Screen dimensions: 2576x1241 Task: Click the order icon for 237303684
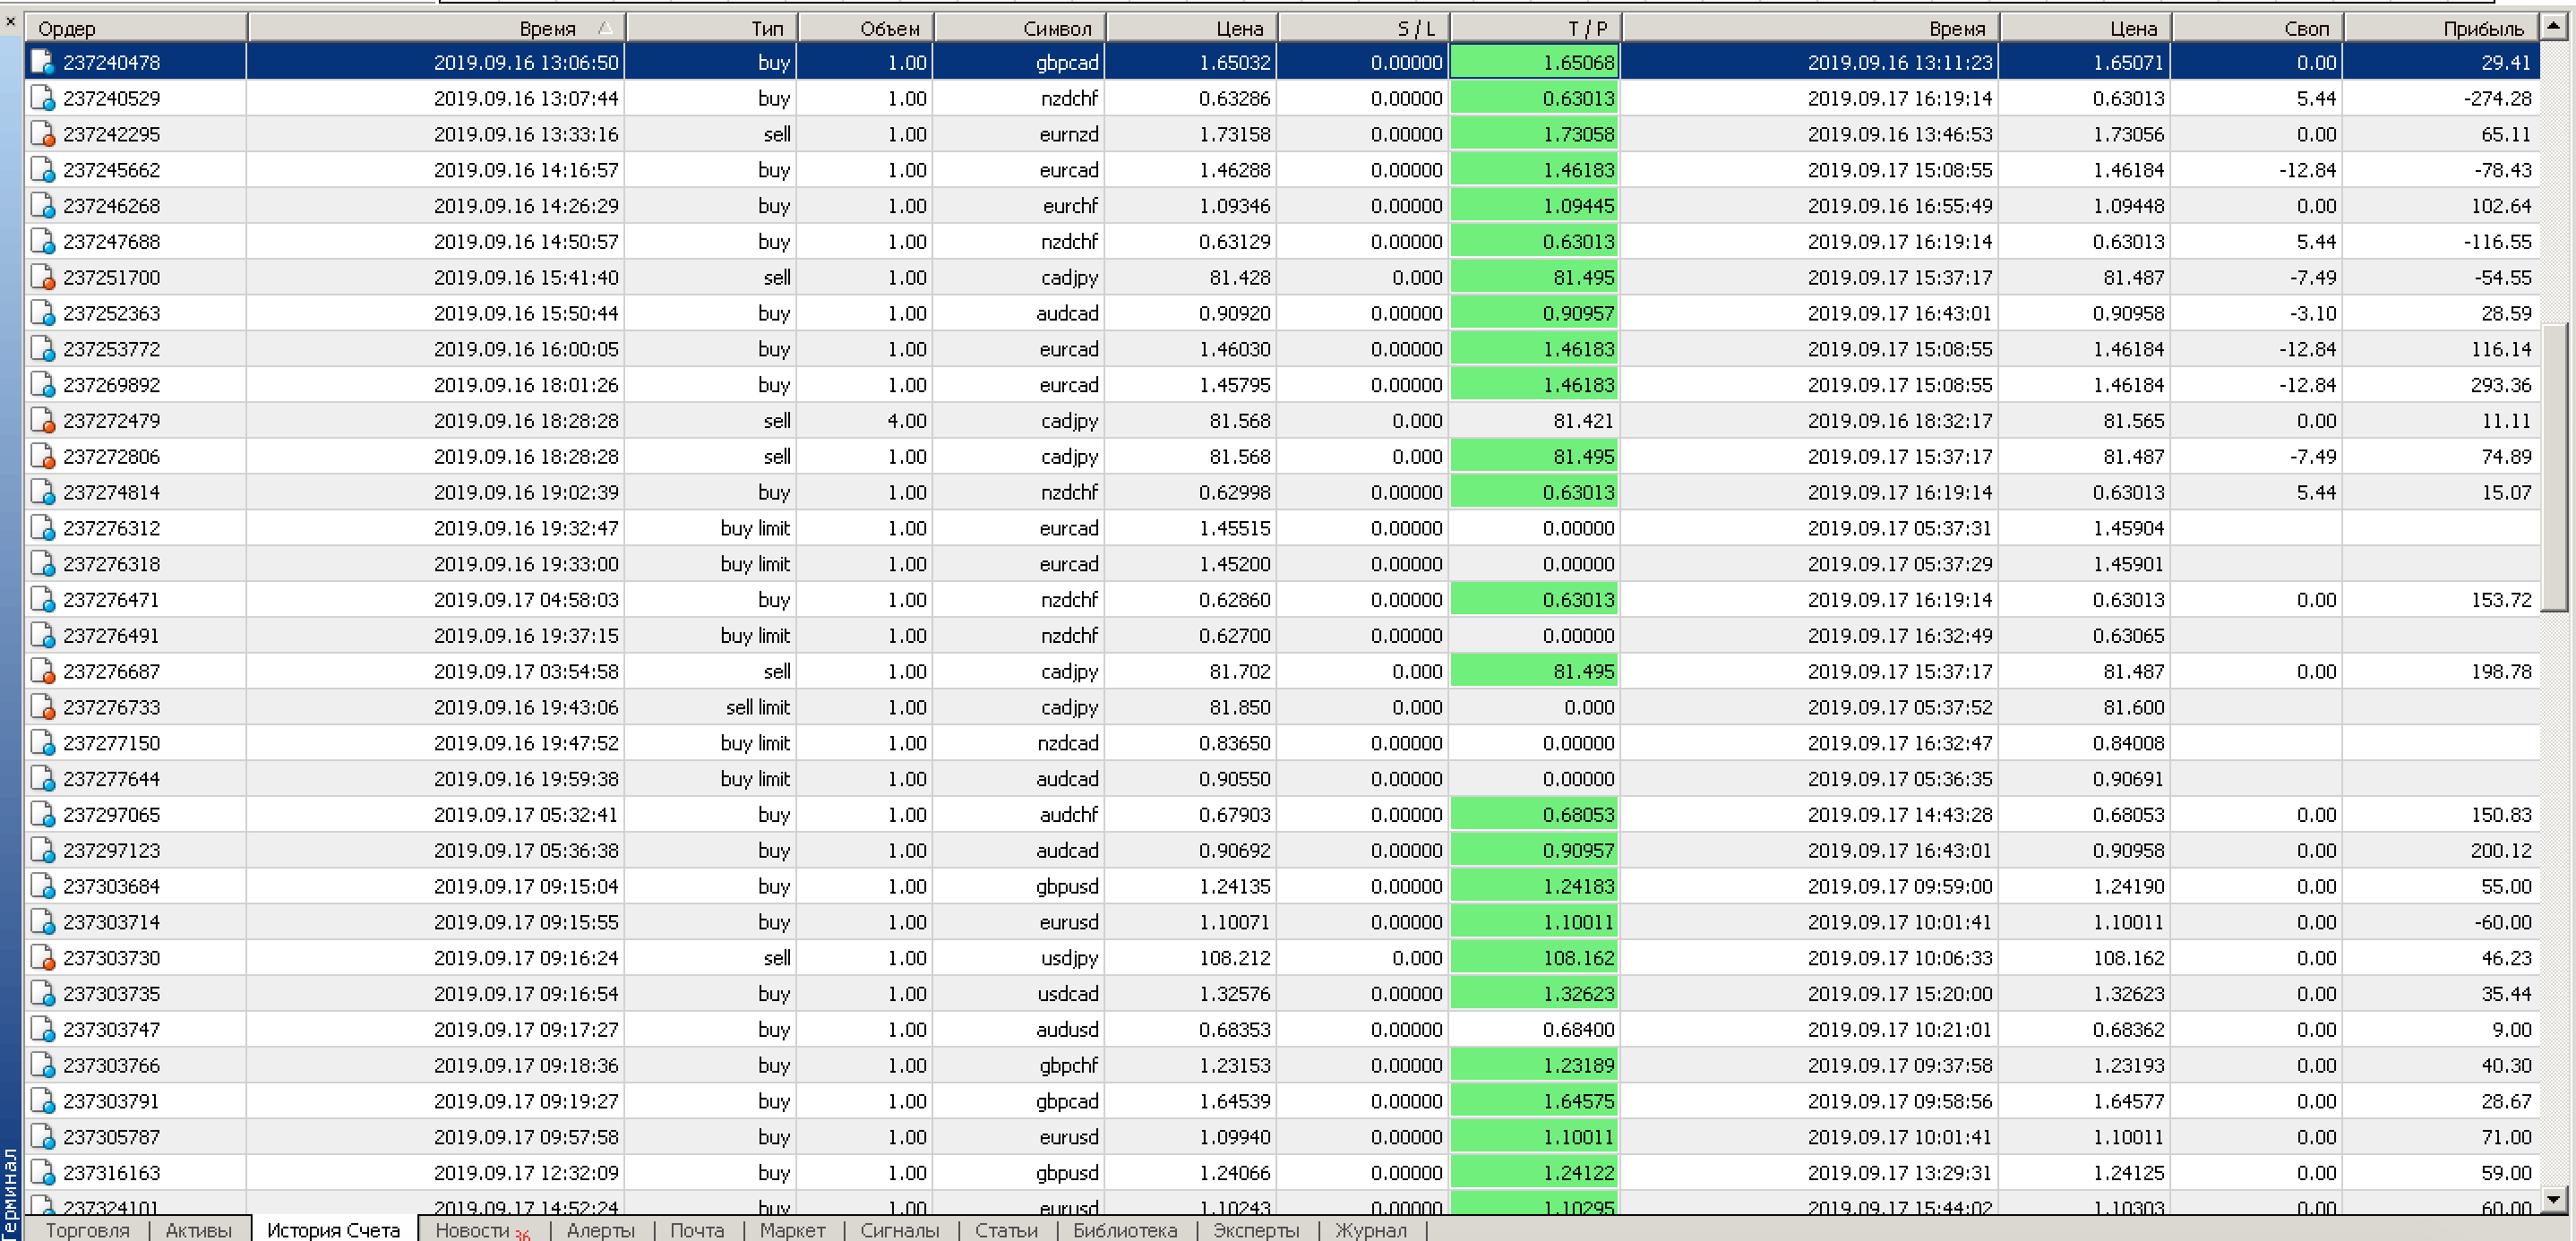42,887
